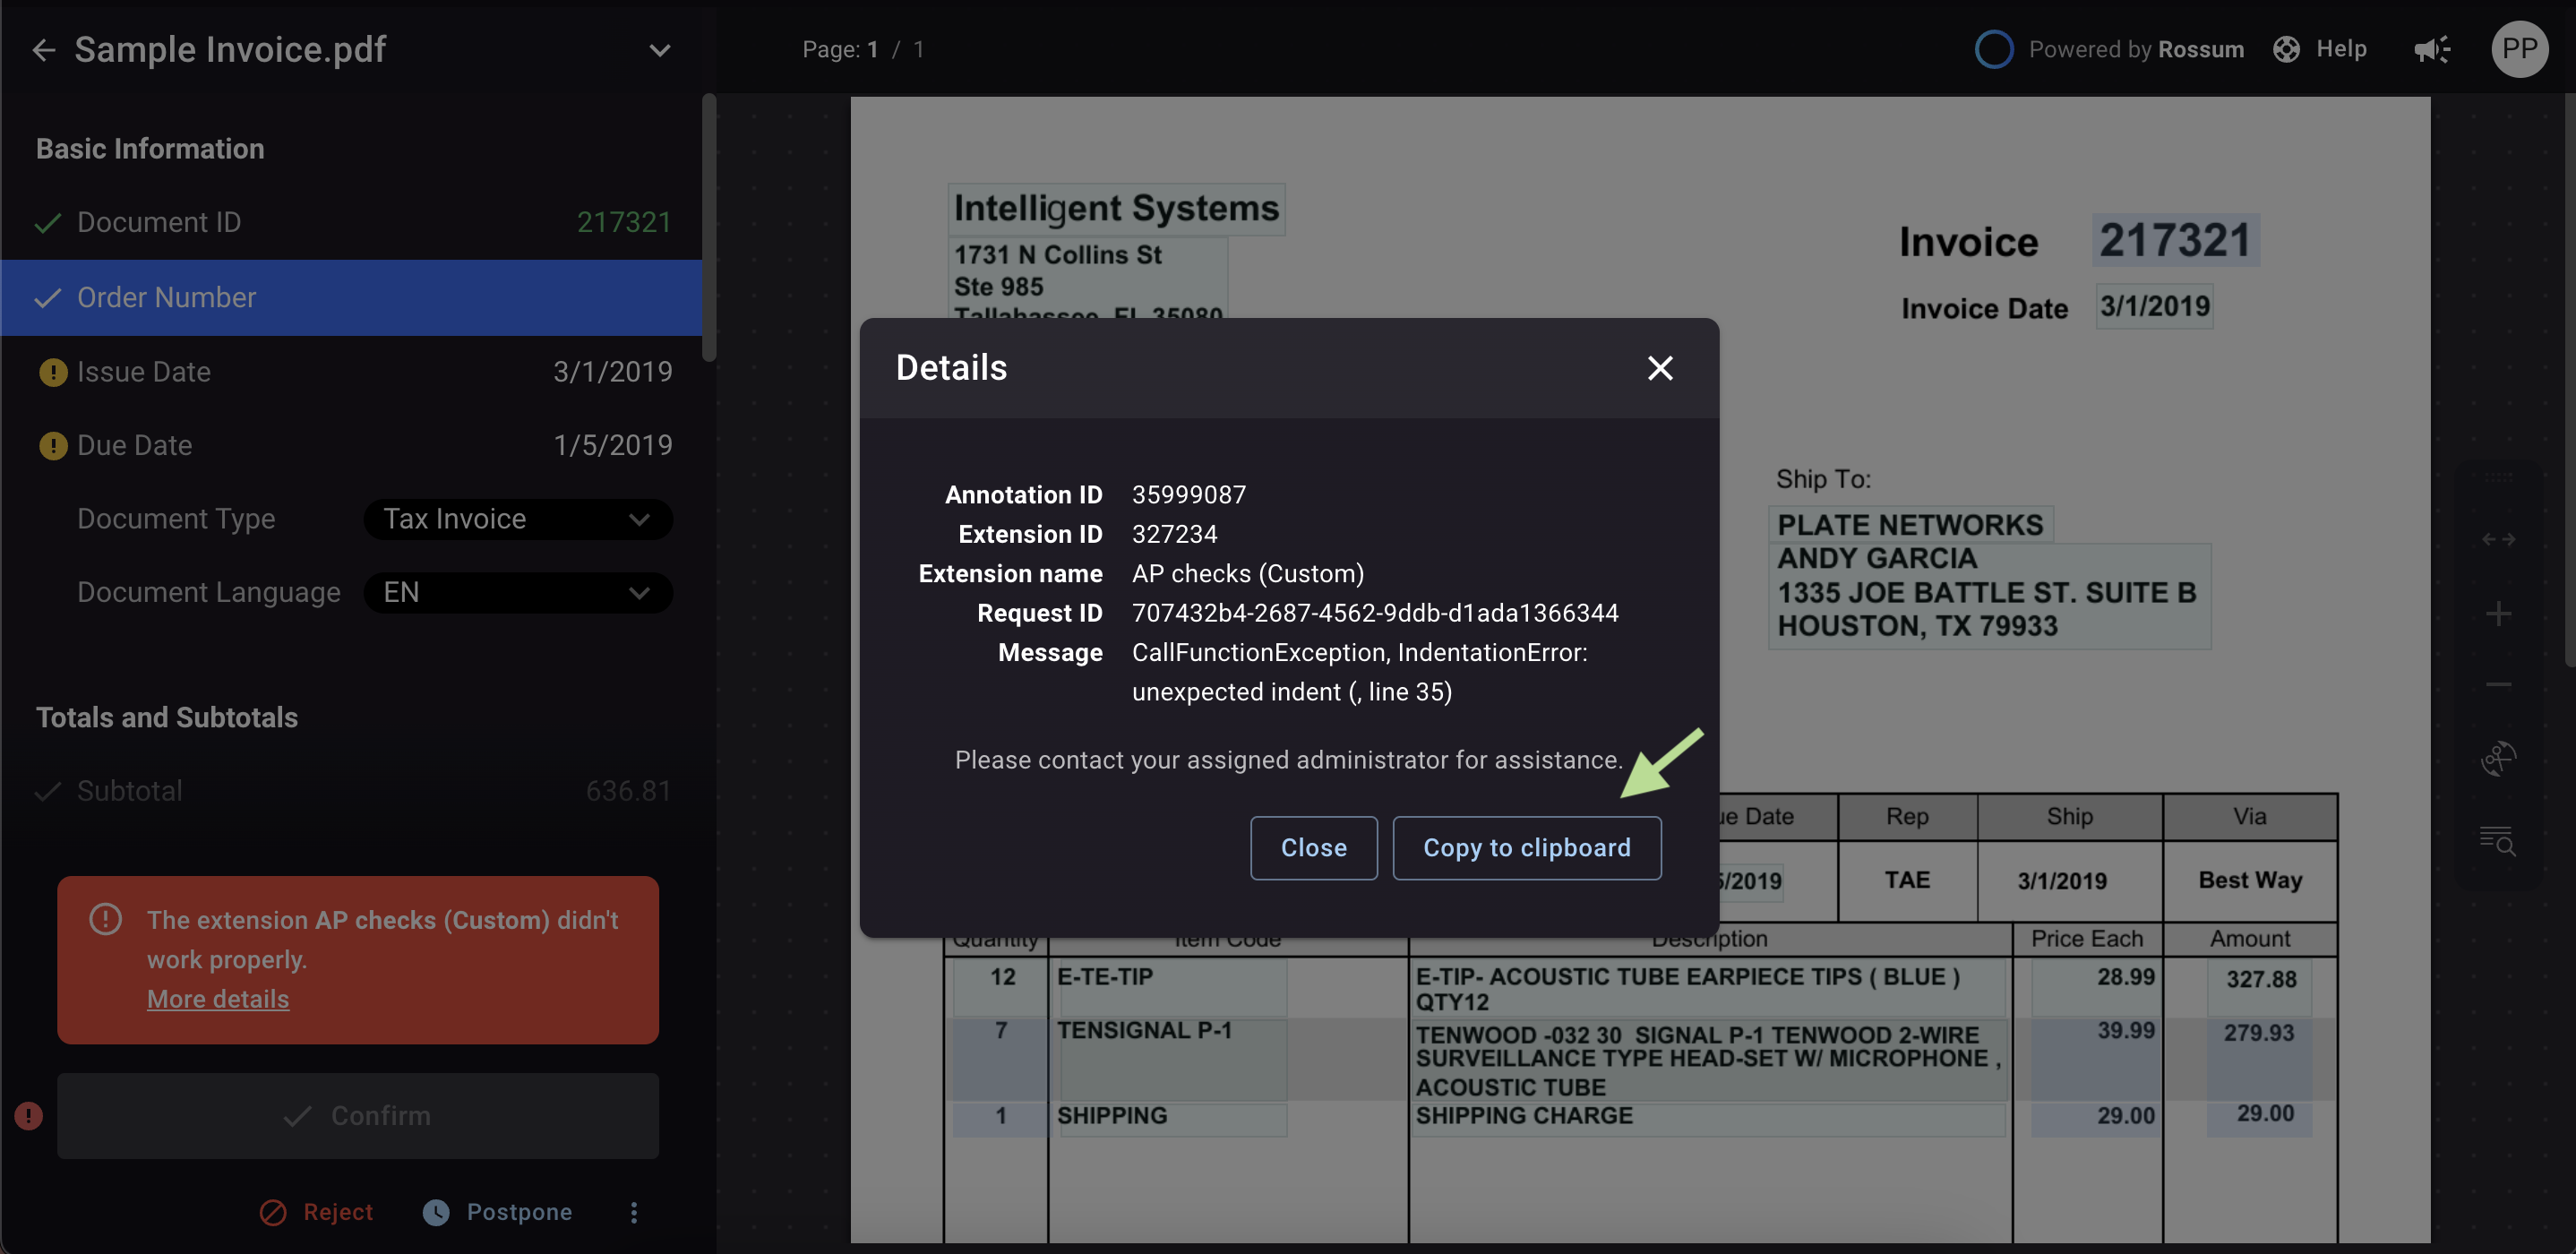2576x1254 pixels.
Task: Open the PP user profile avatar
Action: pyautogui.click(x=2518, y=49)
